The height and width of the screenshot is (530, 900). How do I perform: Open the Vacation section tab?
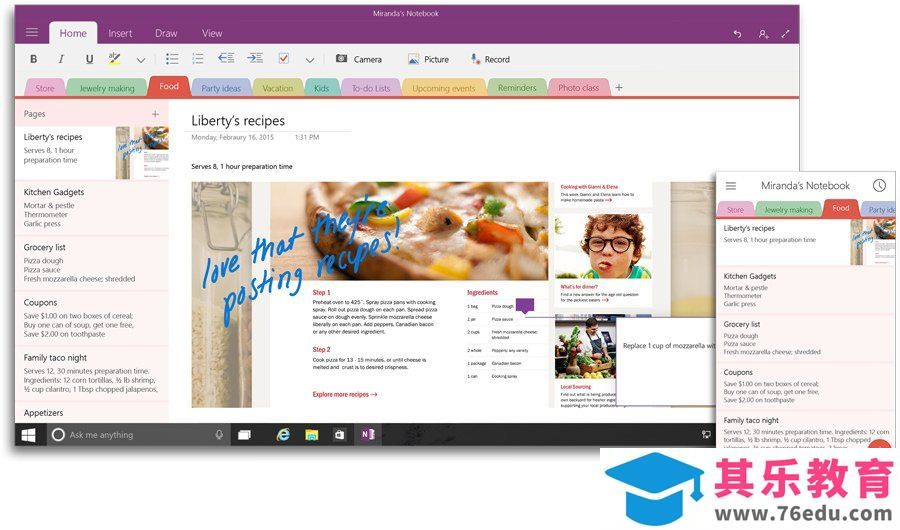[x=277, y=88]
